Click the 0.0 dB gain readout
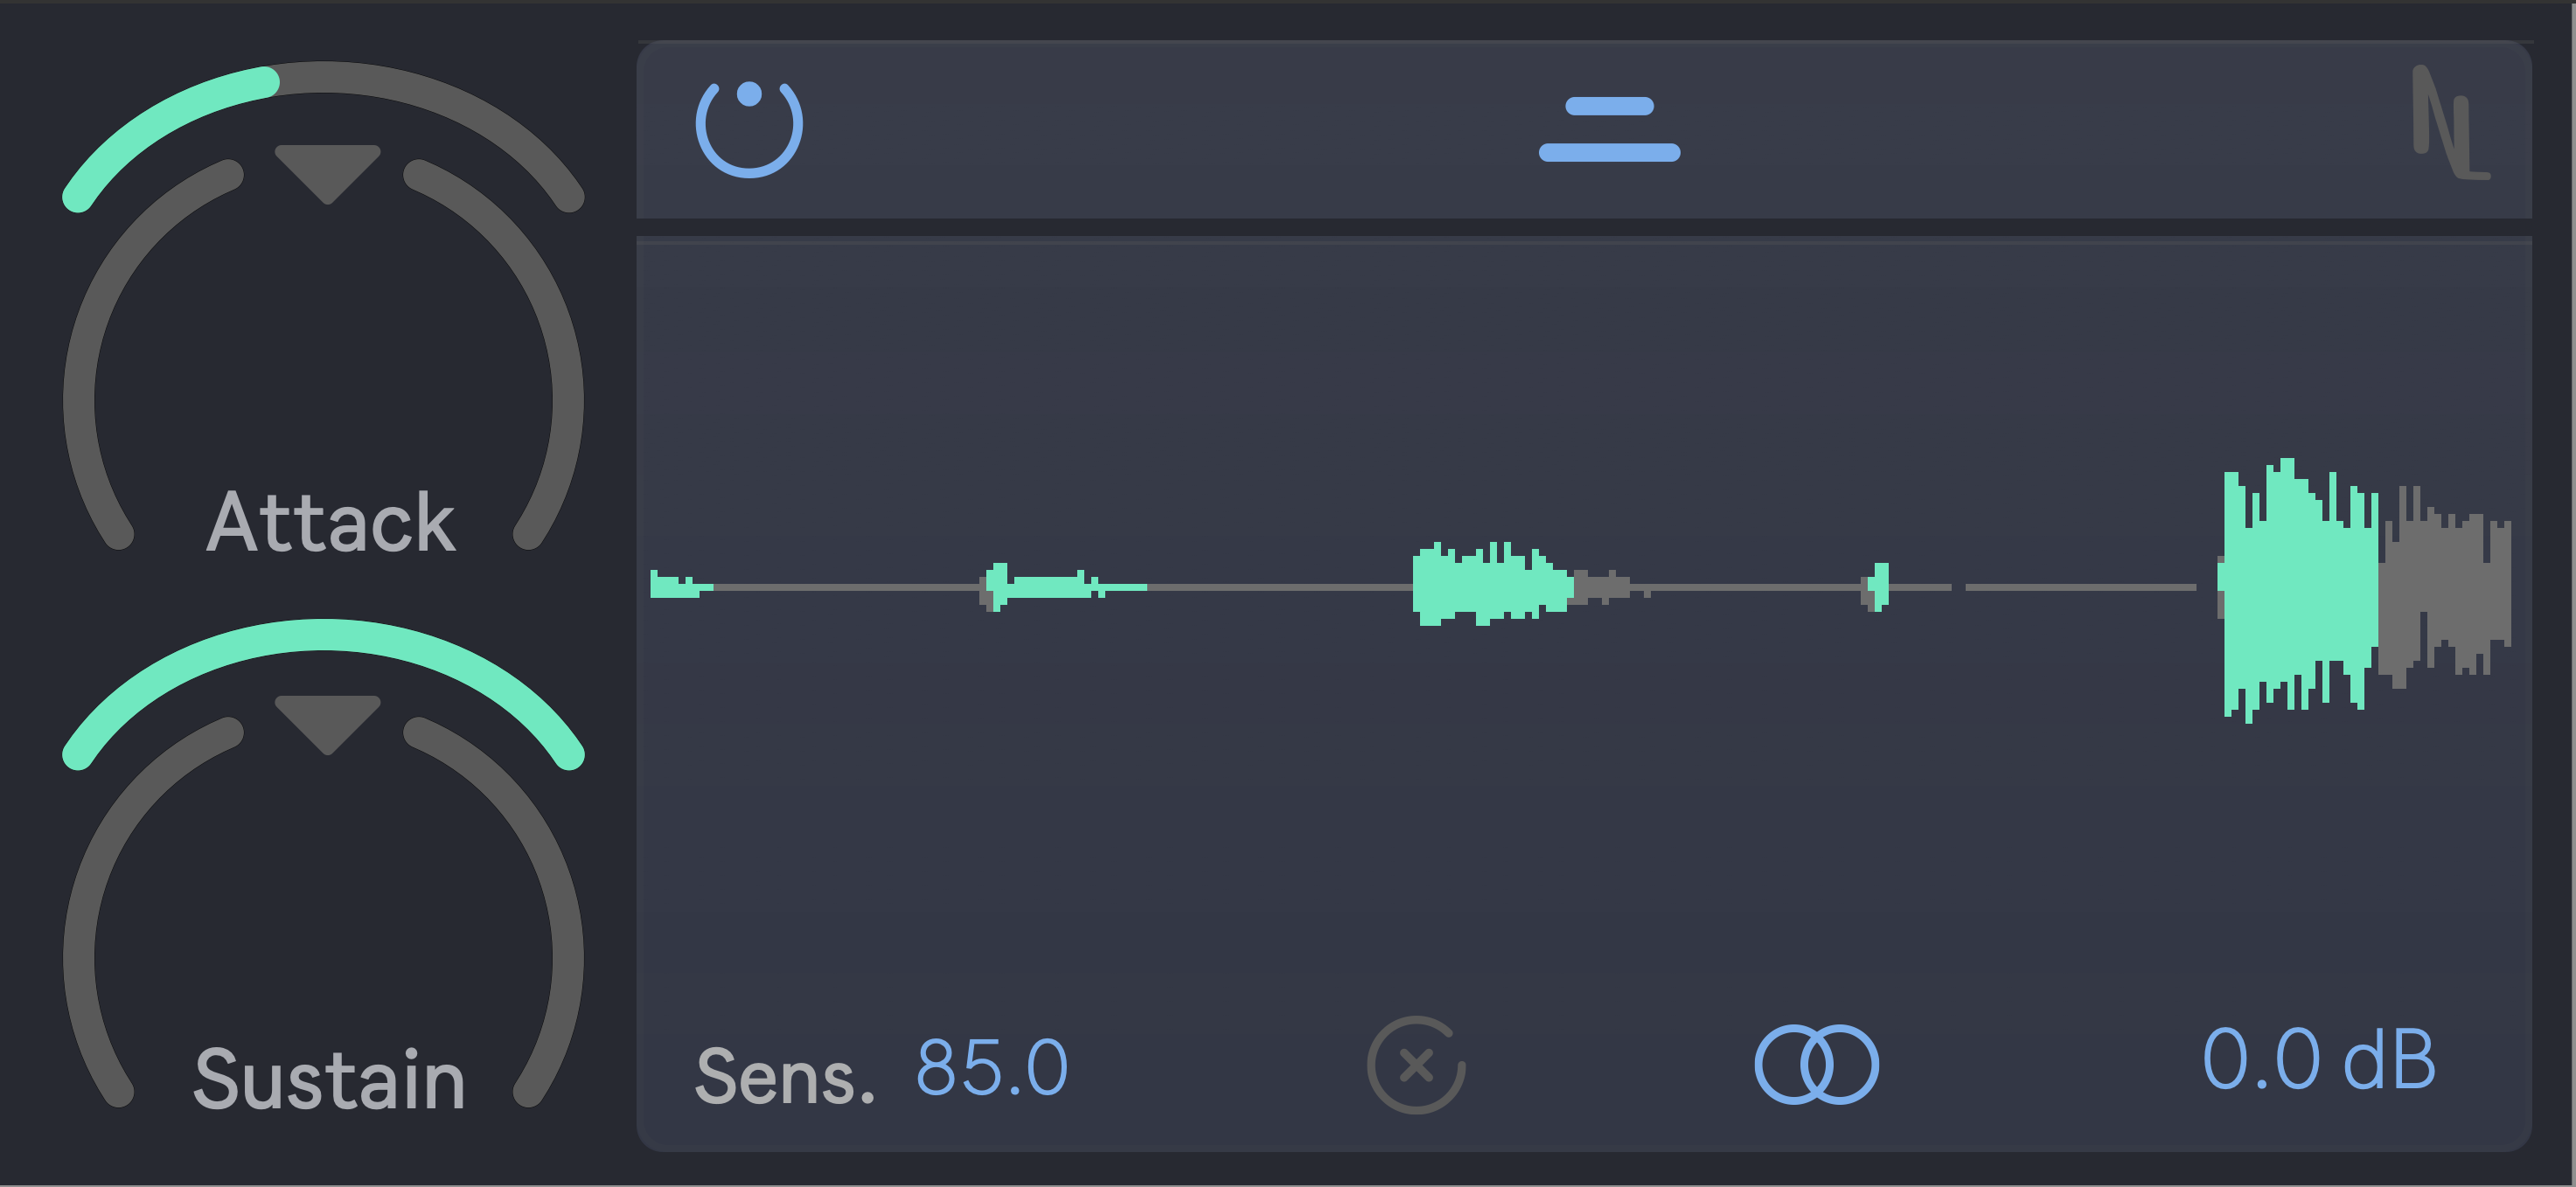The height and width of the screenshot is (1187, 2576). pos(2321,1062)
